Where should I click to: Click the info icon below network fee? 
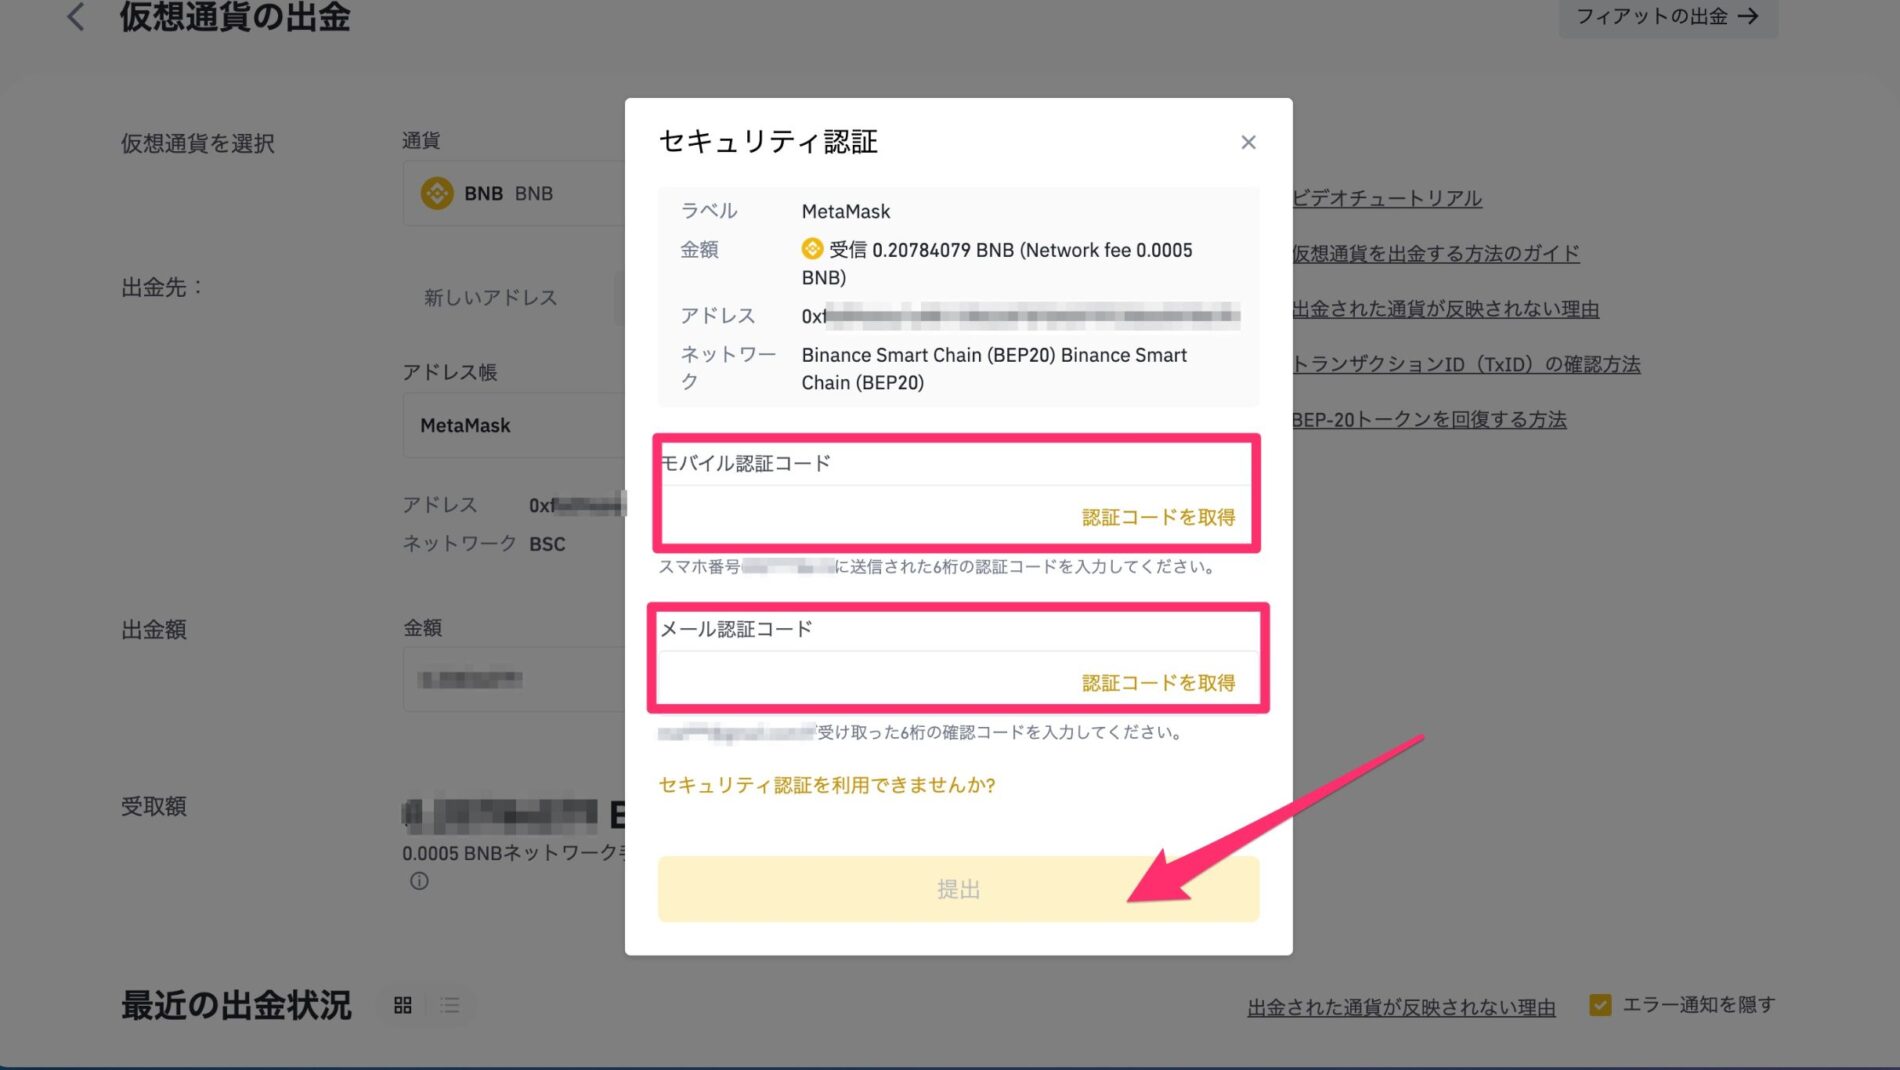pos(419,881)
